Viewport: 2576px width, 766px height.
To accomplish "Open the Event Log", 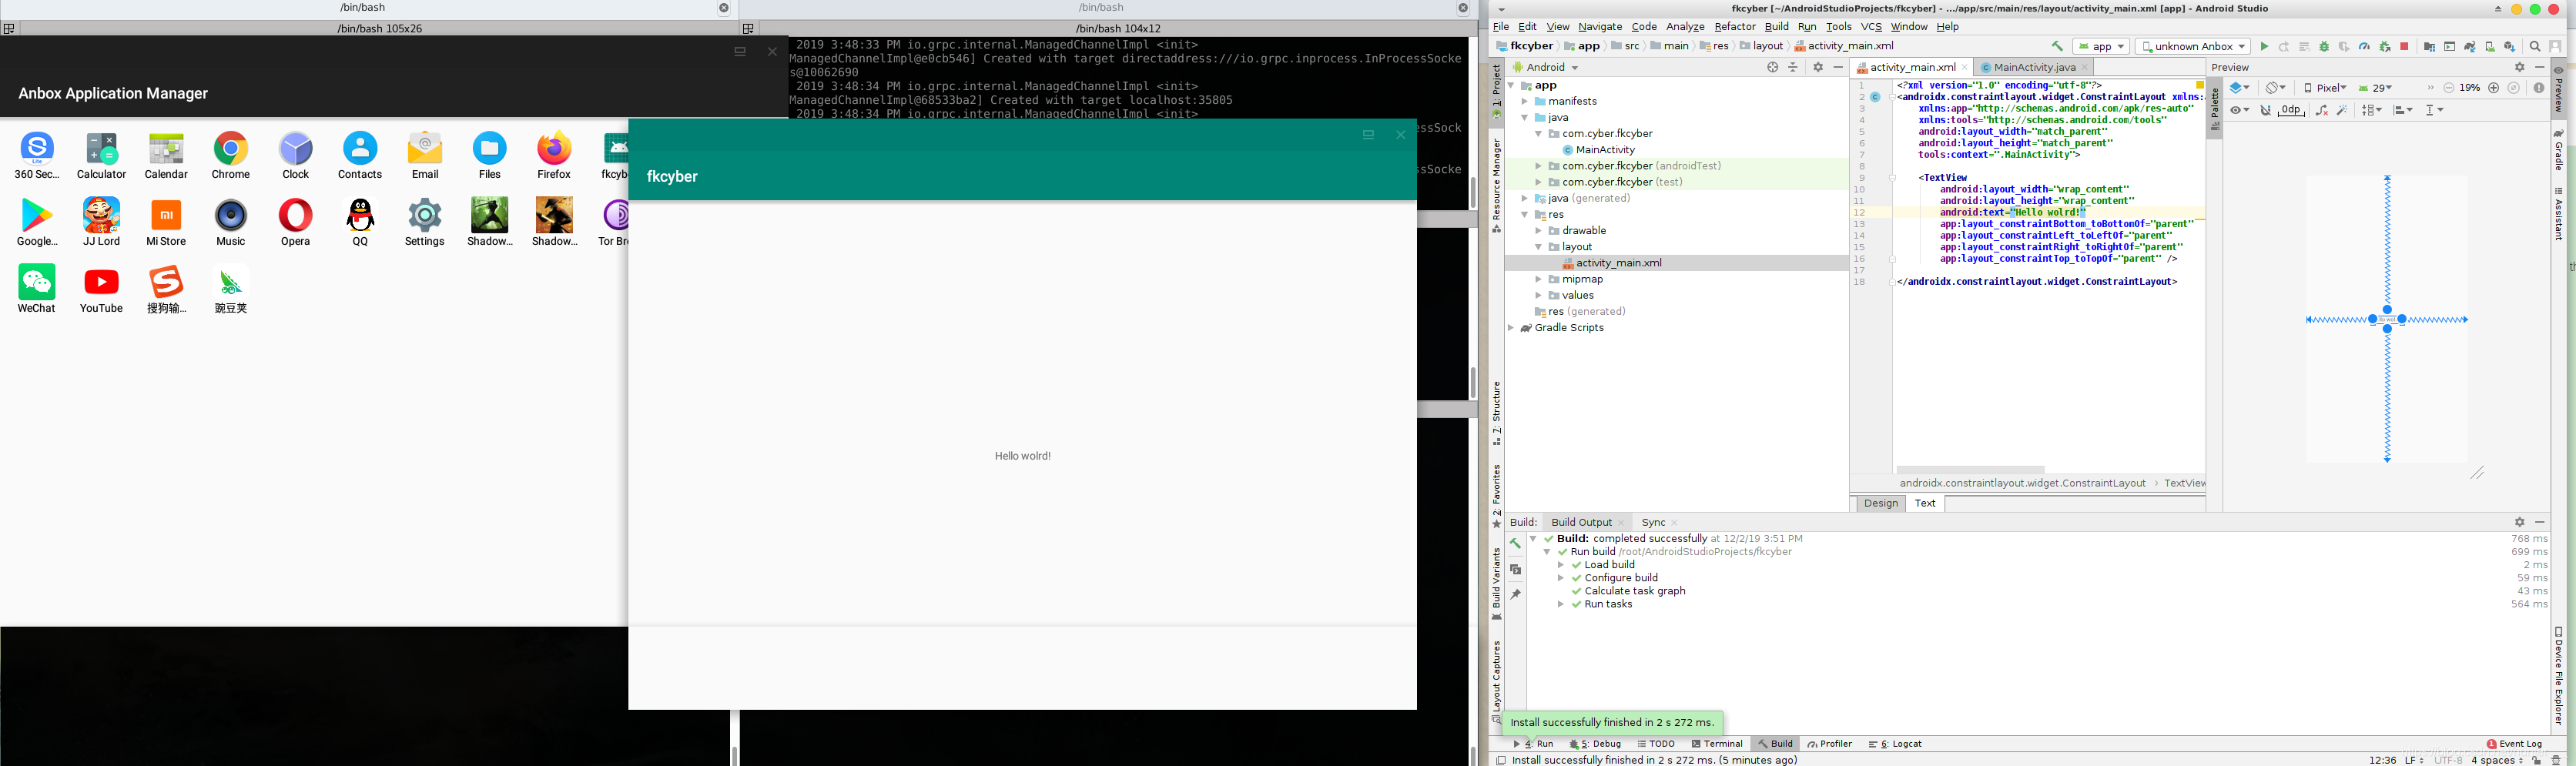I will [2513, 744].
